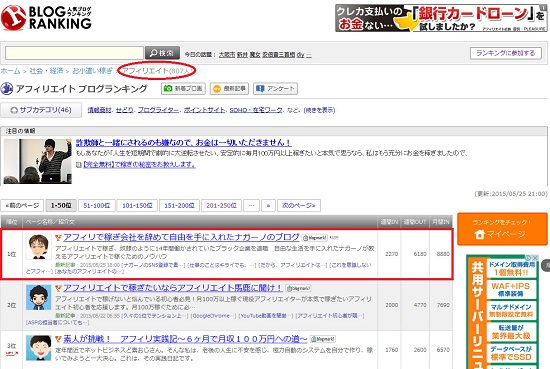
Task: Open the featured headline link in 注目の情報
Action: tap(184, 143)
